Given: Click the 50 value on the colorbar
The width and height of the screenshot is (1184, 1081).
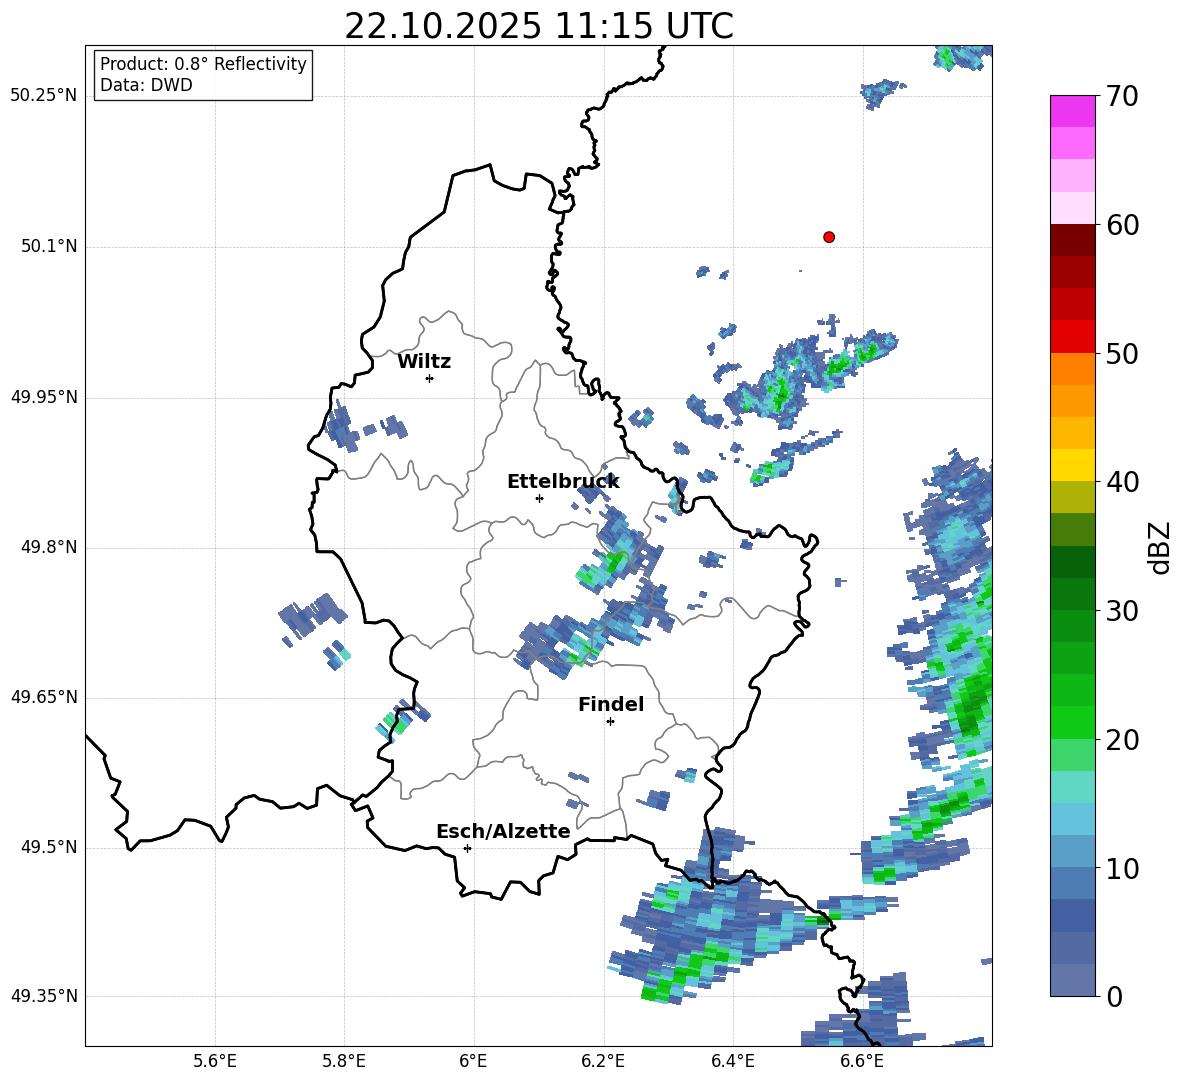Looking at the screenshot, I should [x=1121, y=353].
